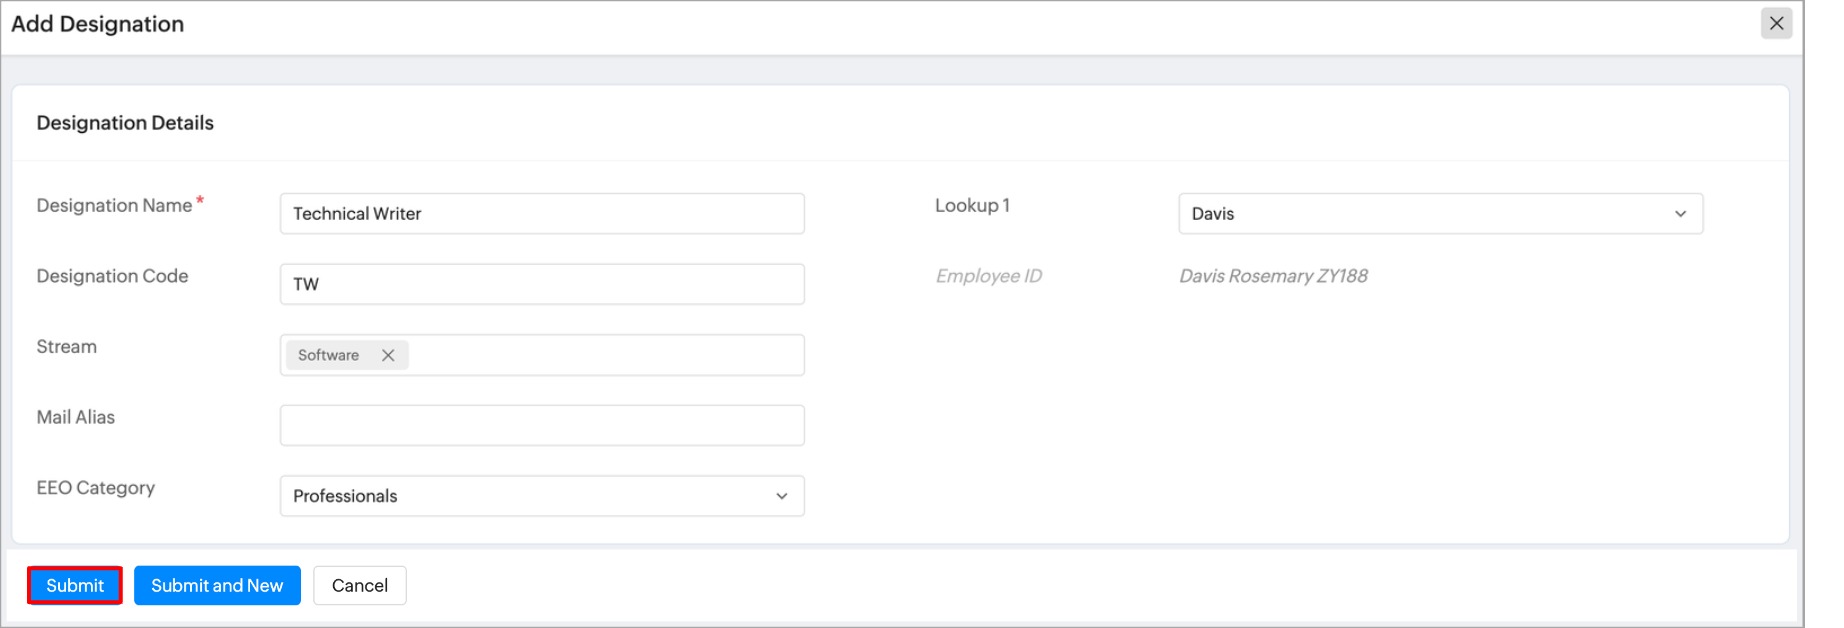Click the Employee ID label
The width and height of the screenshot is (1844, 628).
pos(988,276)
